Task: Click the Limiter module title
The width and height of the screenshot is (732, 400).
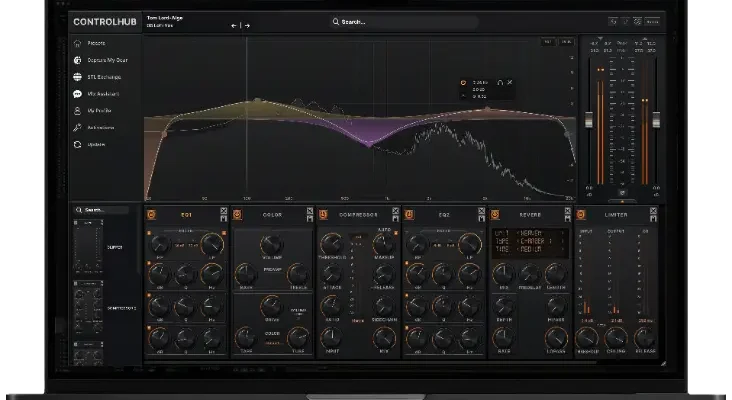Action: click(617, 214)
